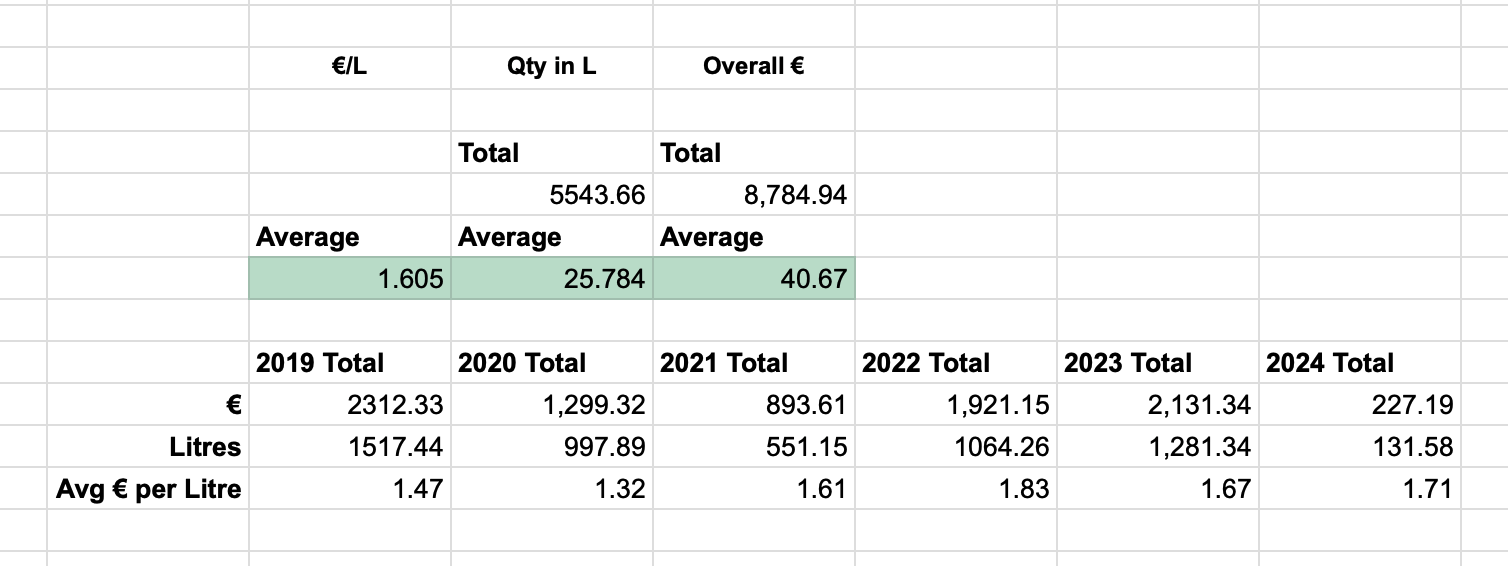Screen dimensions: 1508x566
Task: Click the 2019 euro value 2312.33
Action: coord(349,405)
